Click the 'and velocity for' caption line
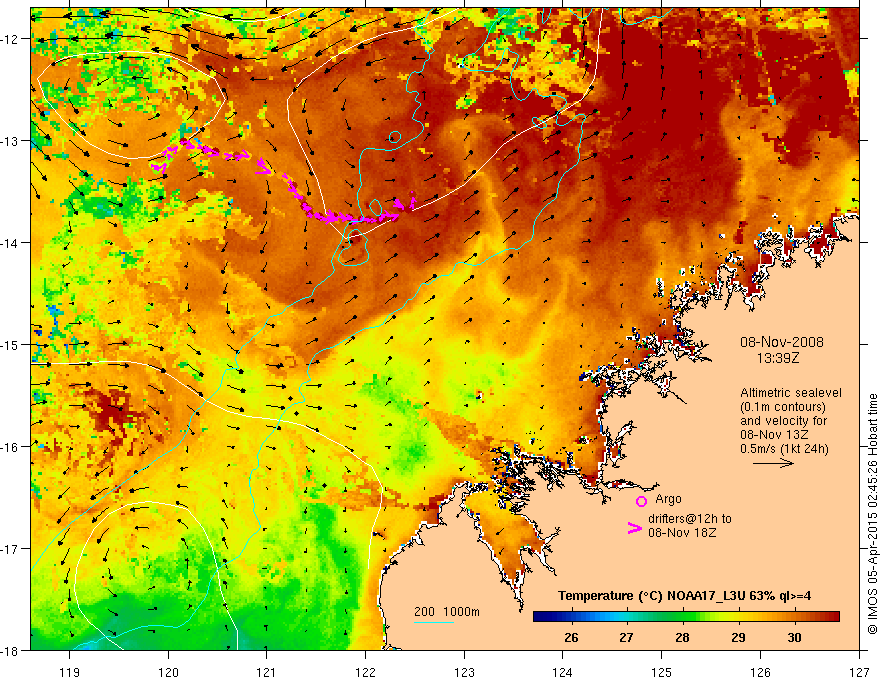The height and width of the screenshot is (680, 880). (783, 421)
